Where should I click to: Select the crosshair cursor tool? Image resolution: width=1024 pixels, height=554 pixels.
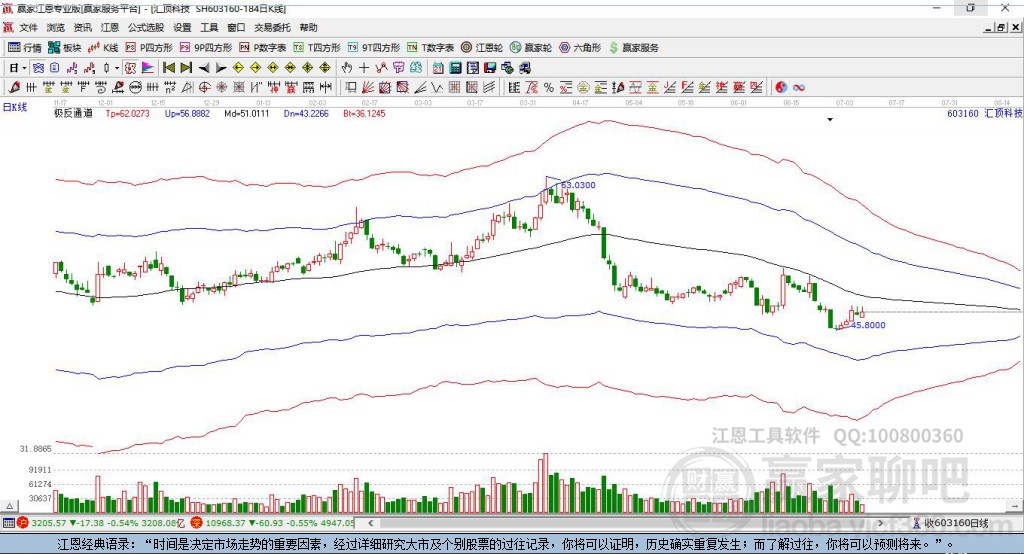pos(364,68)
